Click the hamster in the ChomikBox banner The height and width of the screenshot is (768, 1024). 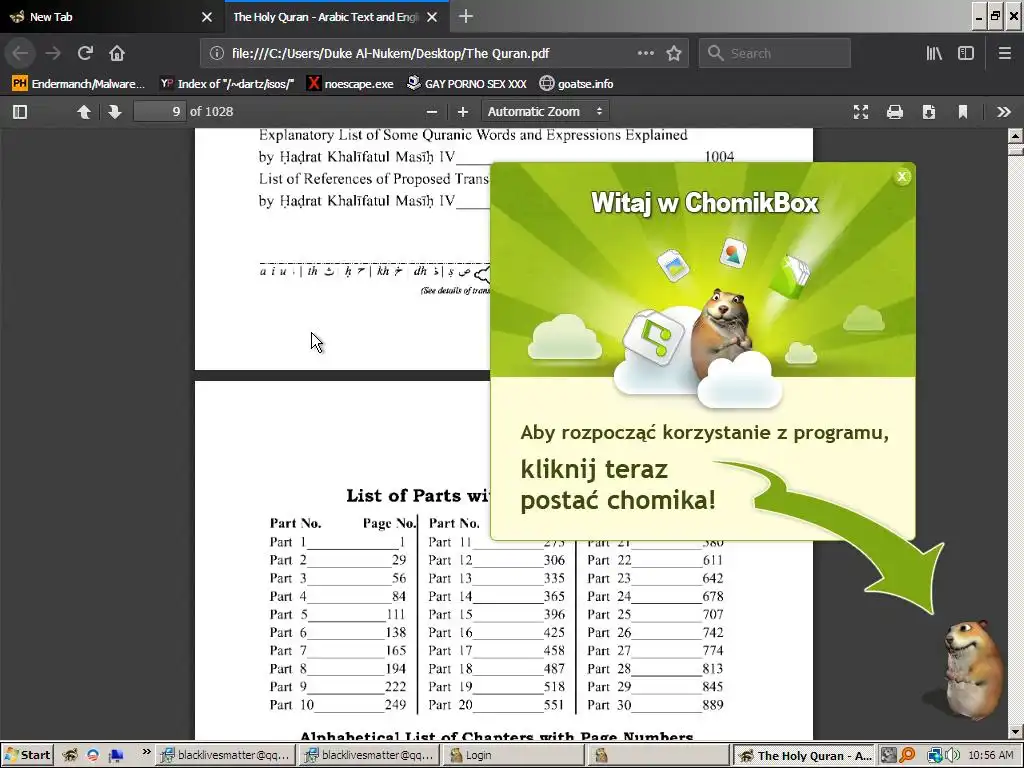[722, 333]
